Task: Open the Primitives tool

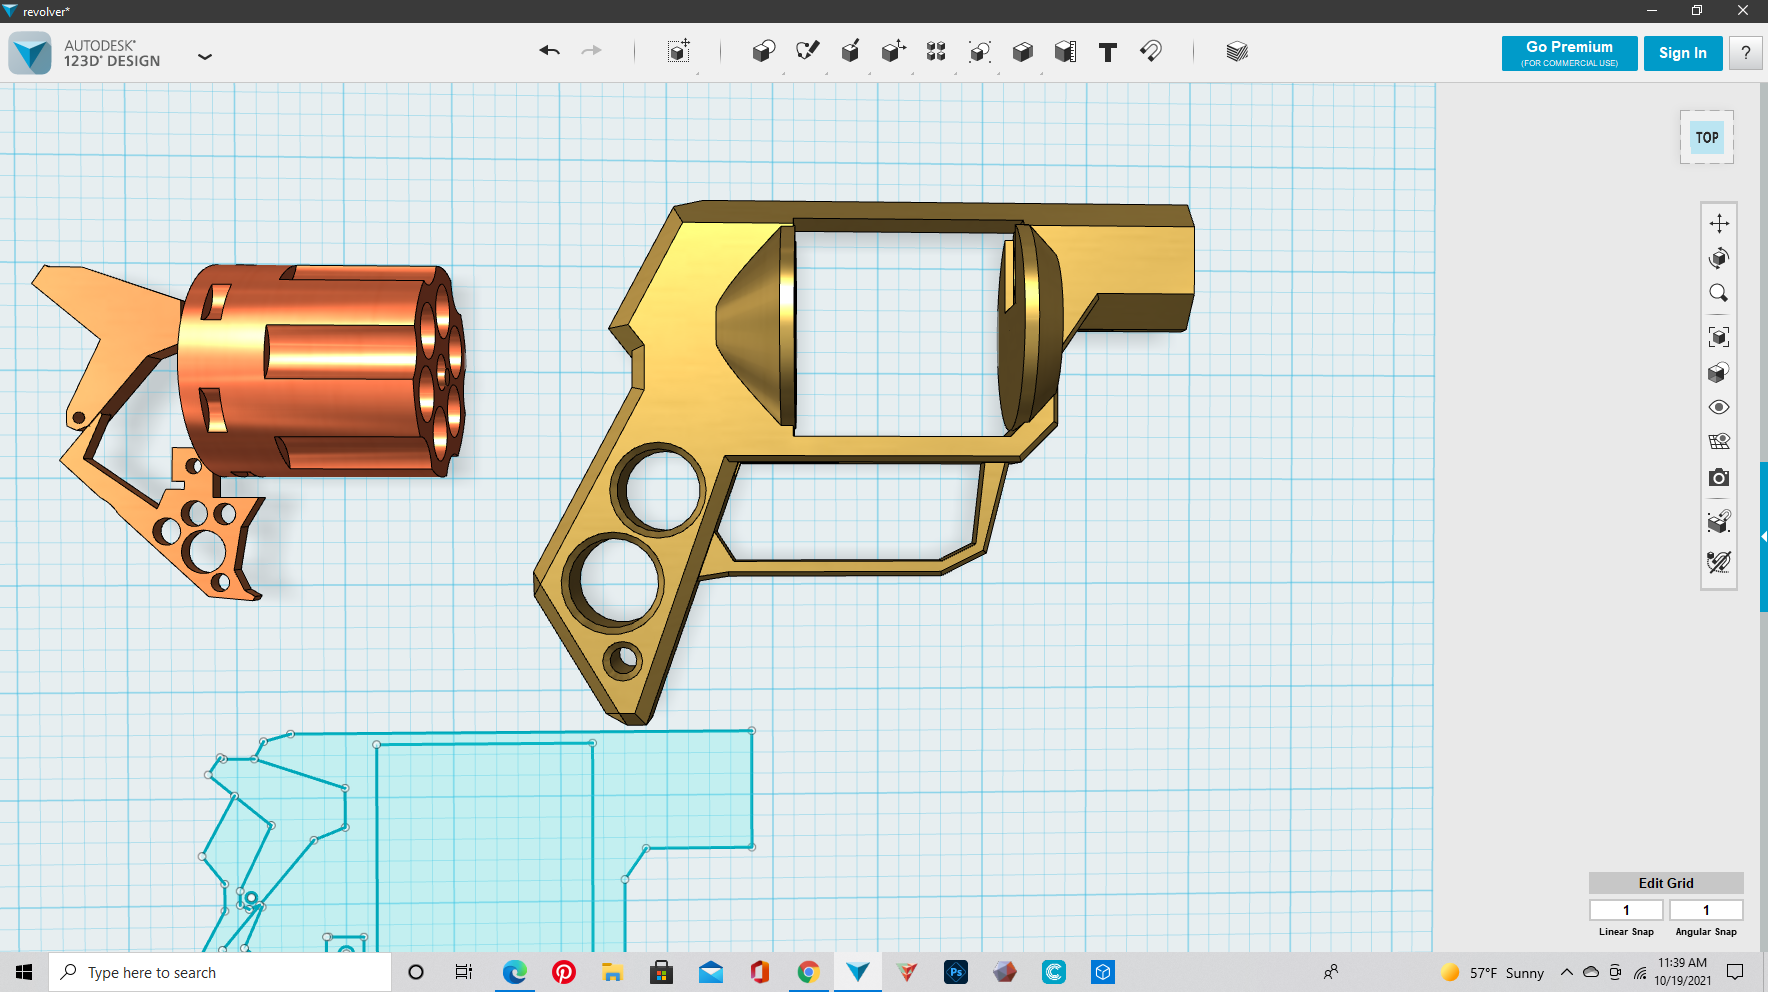Action: [x=763, y=51]
